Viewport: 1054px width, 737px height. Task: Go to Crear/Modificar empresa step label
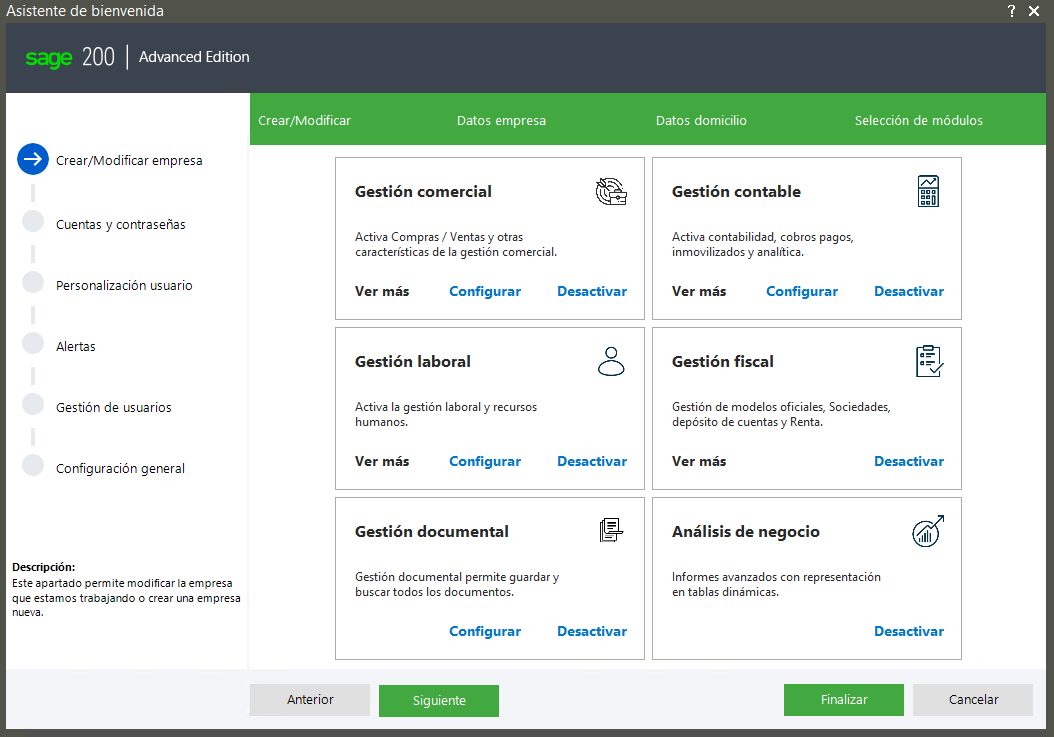129,161
